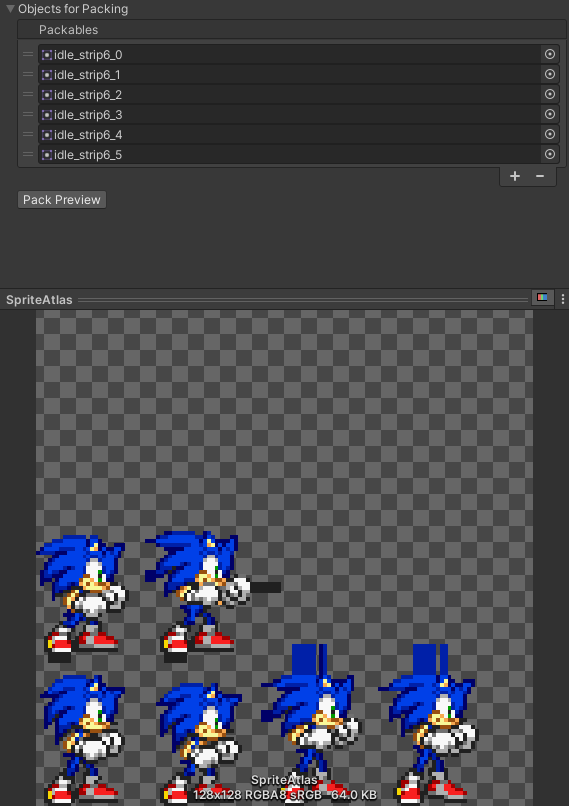Image resolution: width=569 pixels, height=806 pixels.
Task: Click the SpriteAtlas preview title bar
Action: click(266, 299)
